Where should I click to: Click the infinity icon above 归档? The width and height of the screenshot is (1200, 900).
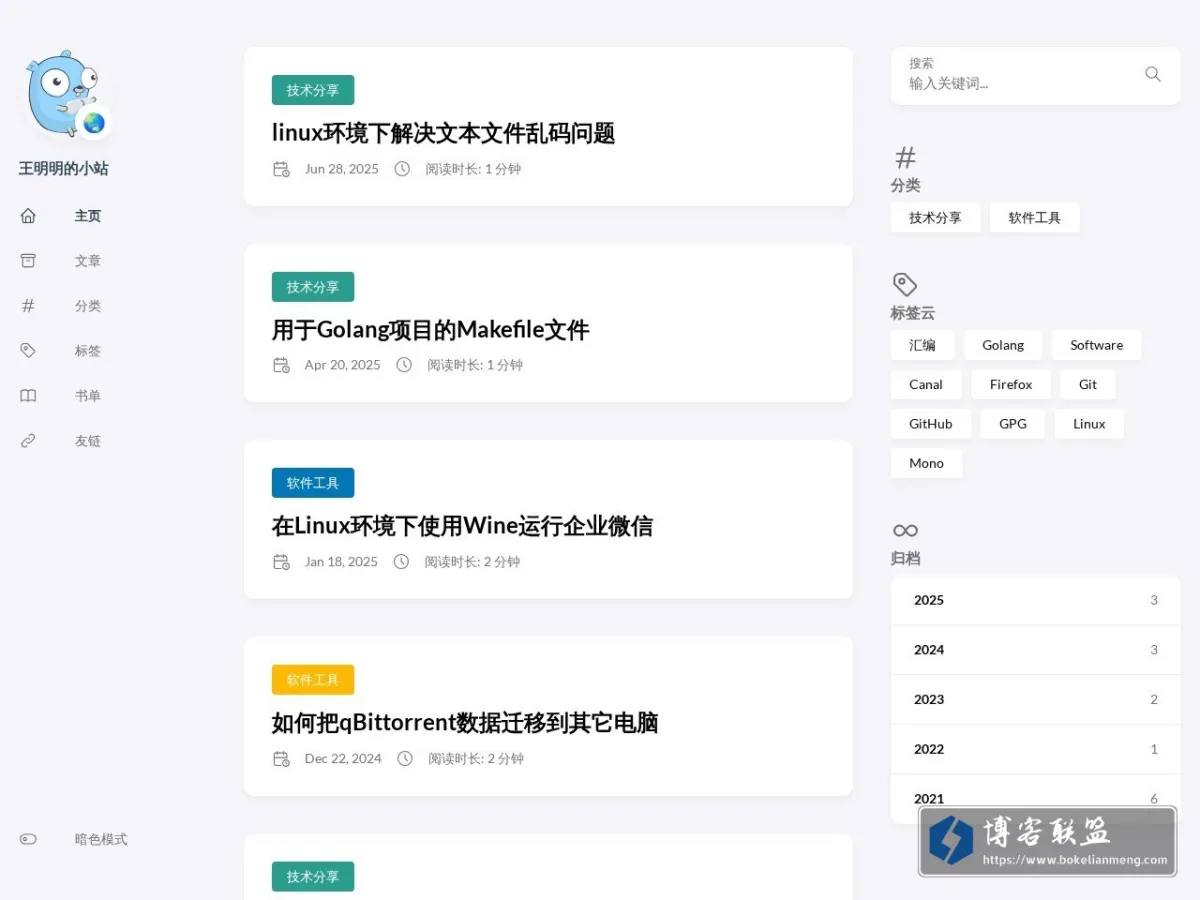905,531
